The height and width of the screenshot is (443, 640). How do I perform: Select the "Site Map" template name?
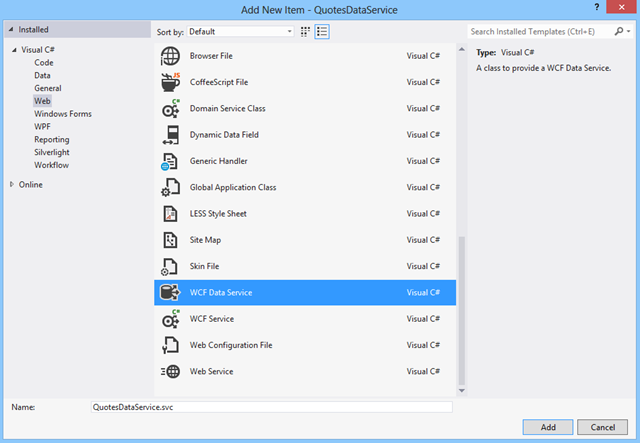tap(205, 240)
